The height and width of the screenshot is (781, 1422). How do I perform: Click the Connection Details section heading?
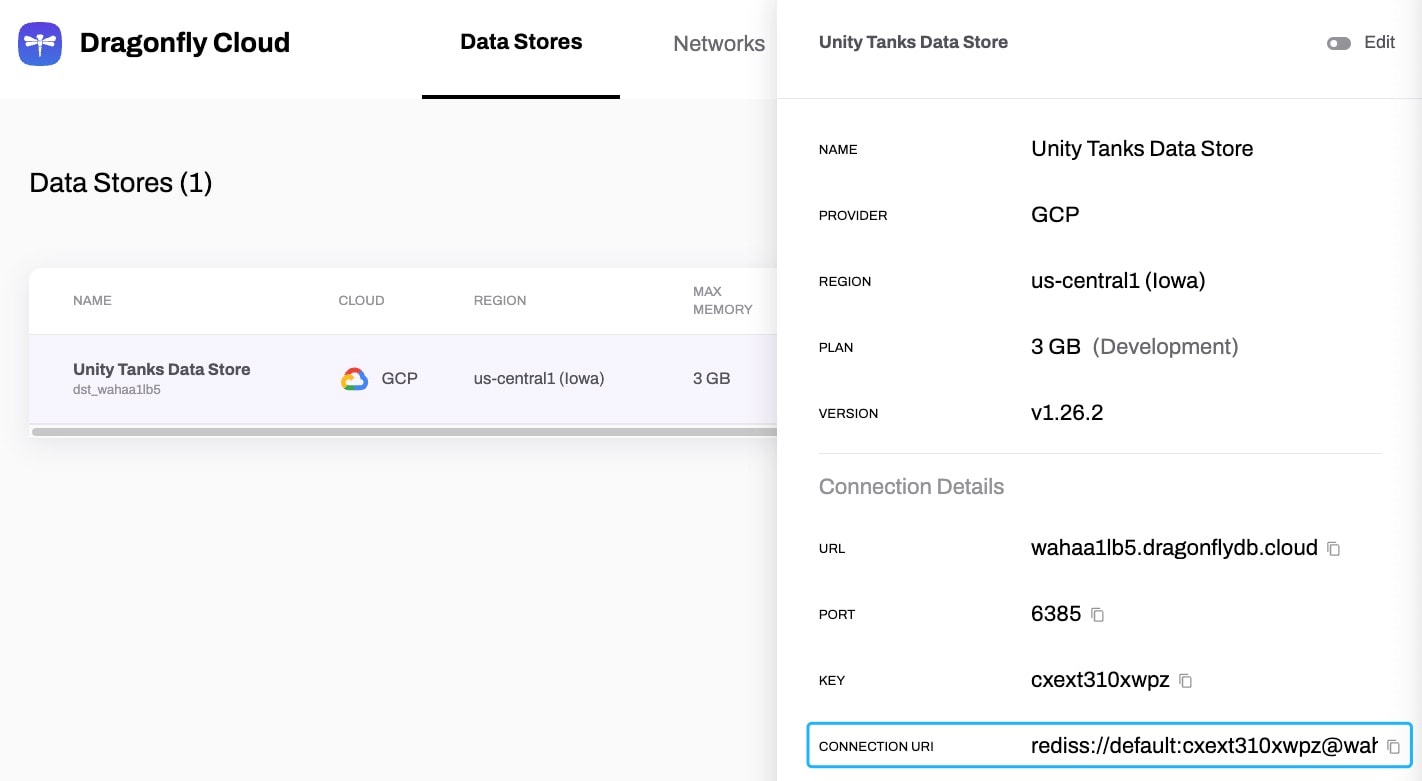click(911, 487)
